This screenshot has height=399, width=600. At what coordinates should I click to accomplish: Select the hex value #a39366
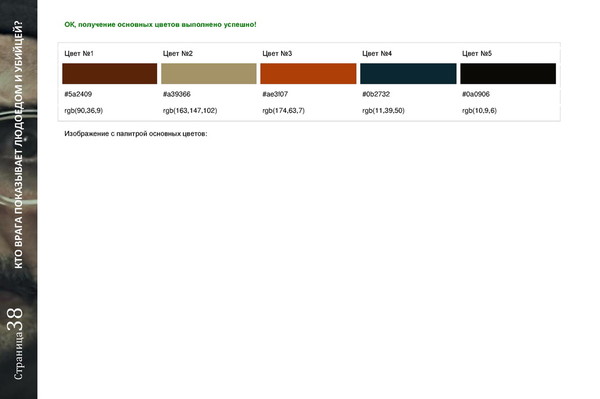(177, 94)
